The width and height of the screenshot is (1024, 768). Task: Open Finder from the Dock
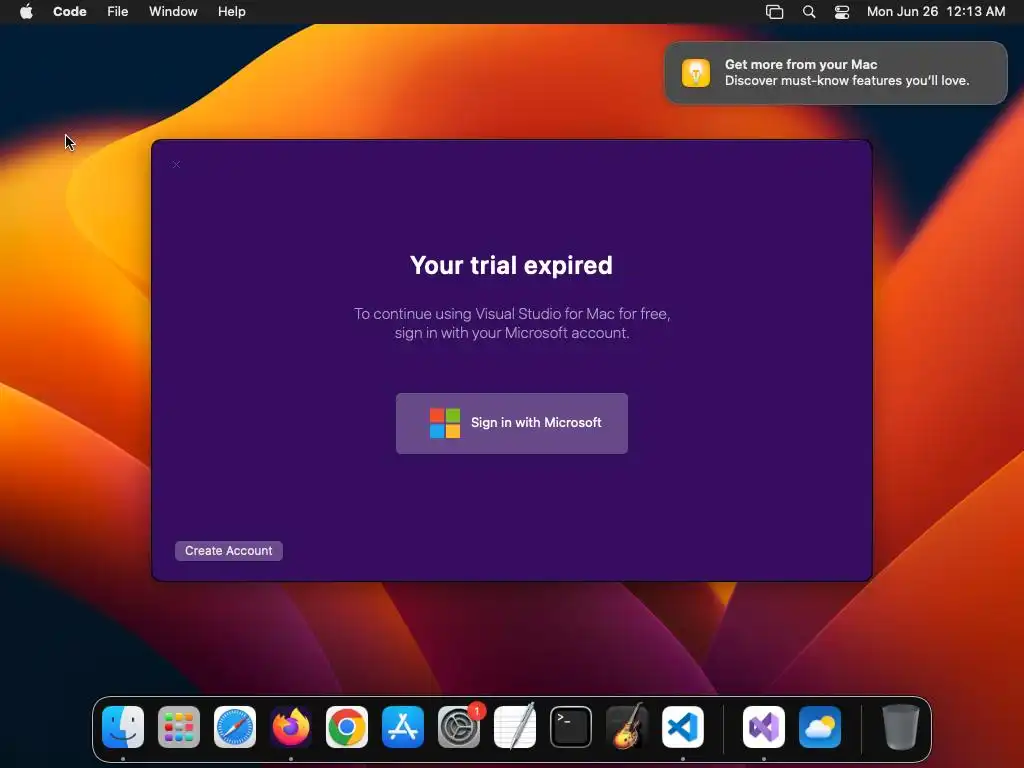click(x=123, y=727)
